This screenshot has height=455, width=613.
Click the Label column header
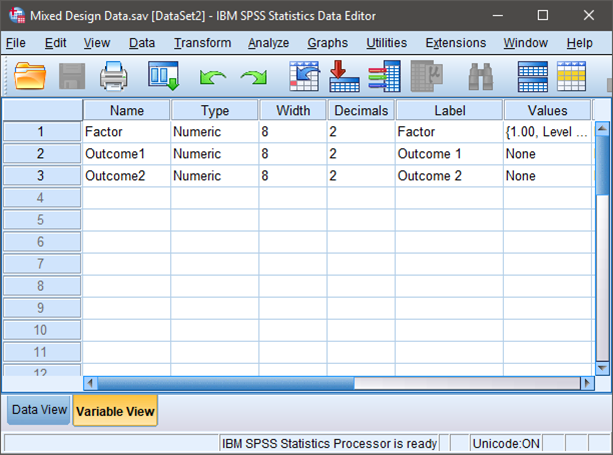450,110
